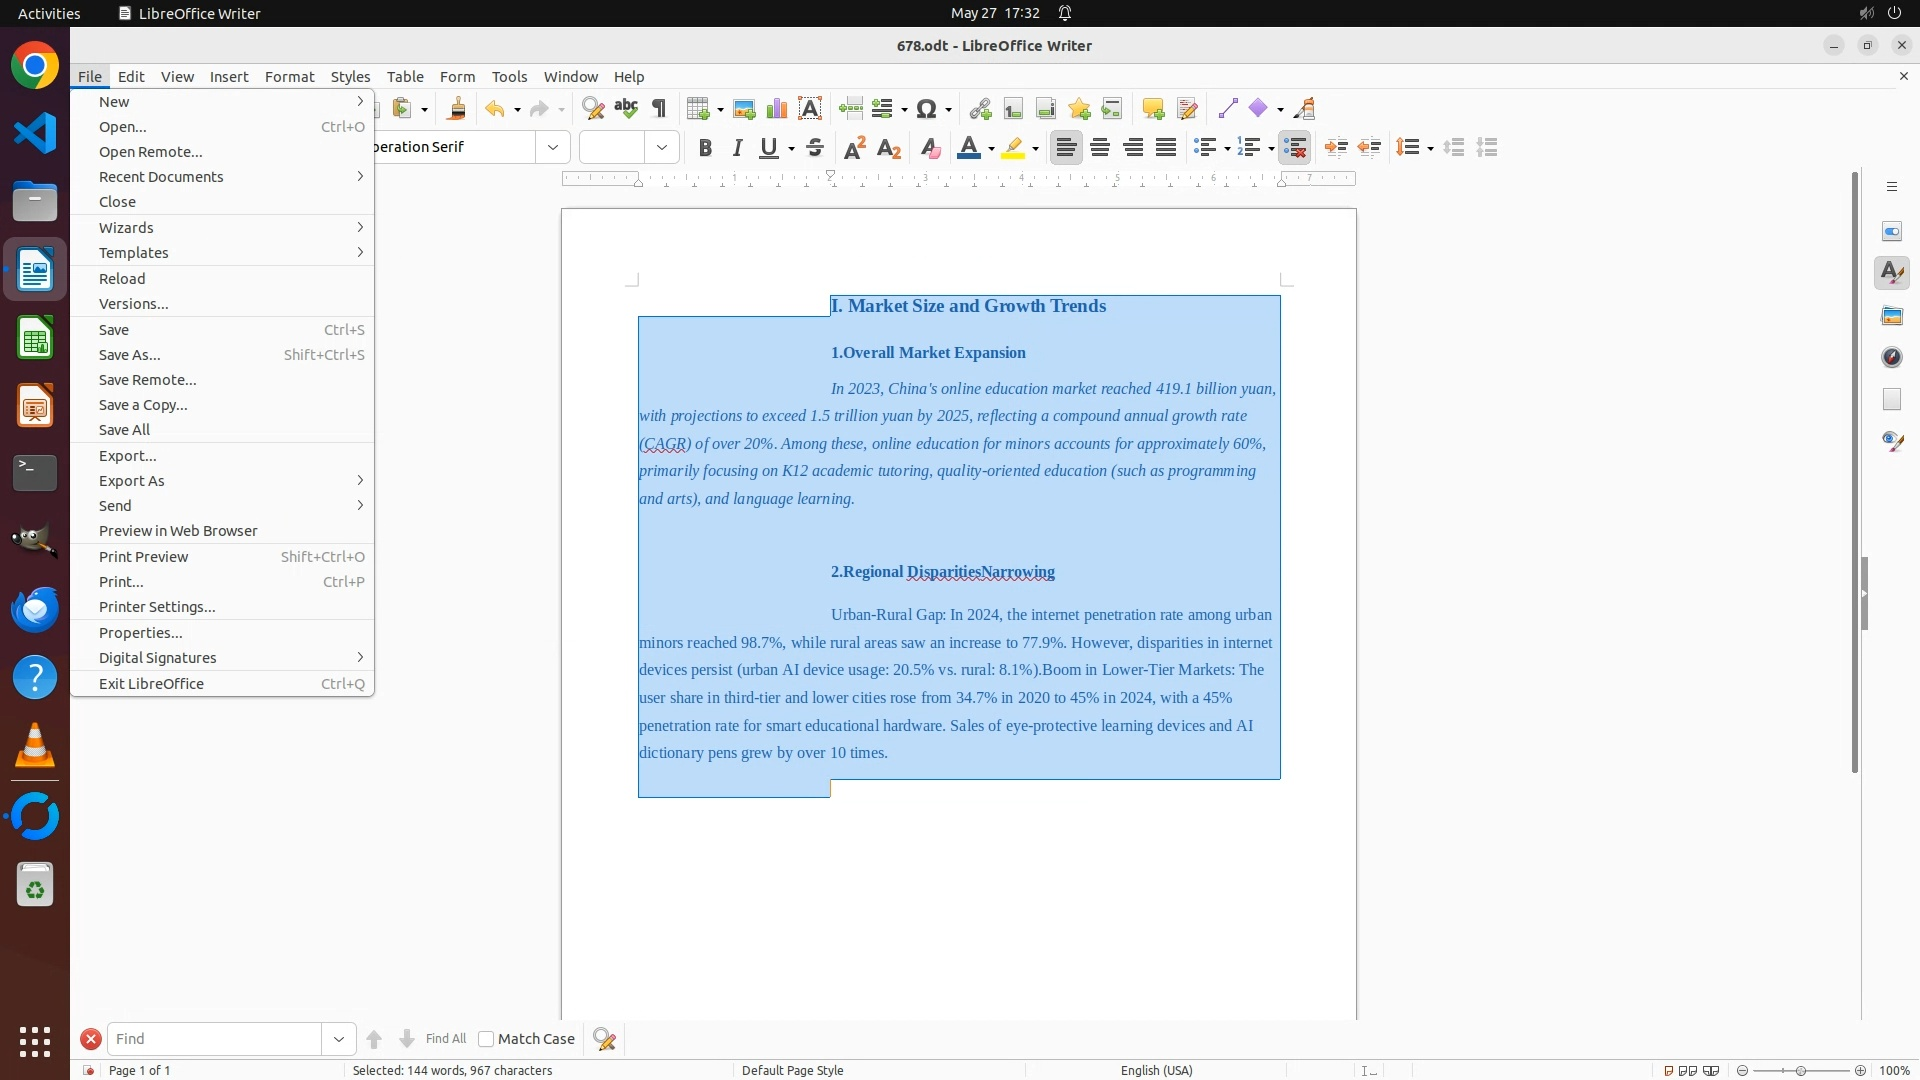
Task: Open font color dropdown arrow
Action: pyautogui.click(x=991, y=149)
